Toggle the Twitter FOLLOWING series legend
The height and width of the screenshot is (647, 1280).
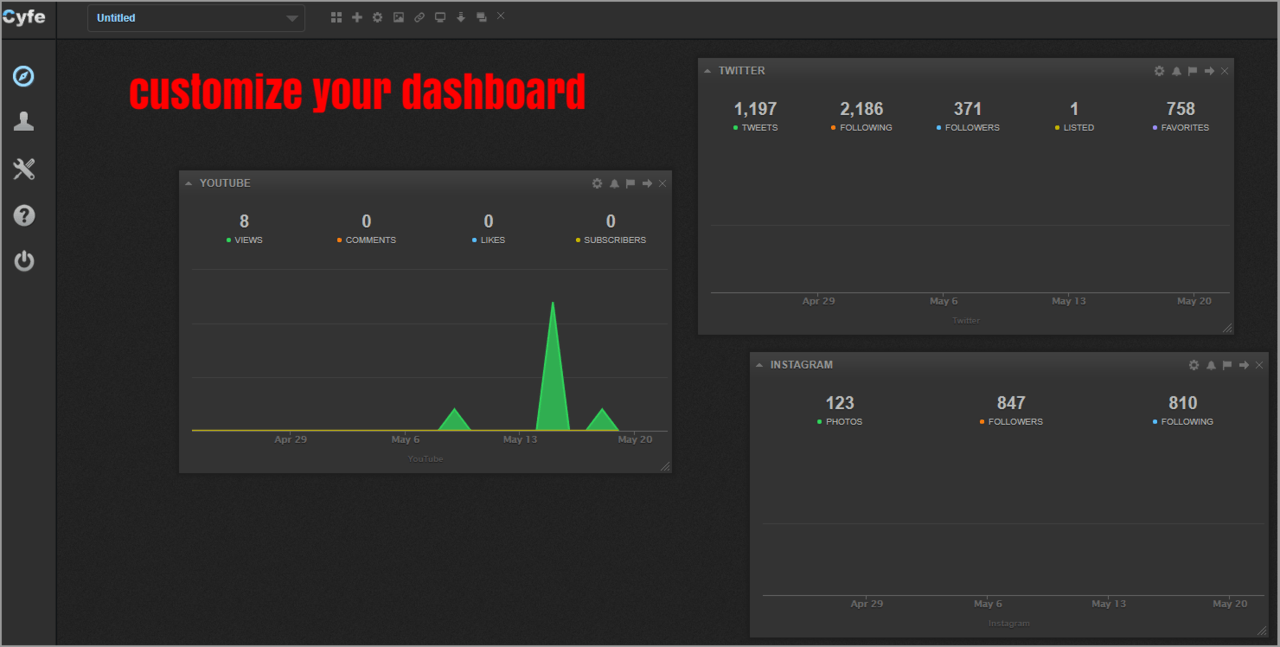[861, 128]
